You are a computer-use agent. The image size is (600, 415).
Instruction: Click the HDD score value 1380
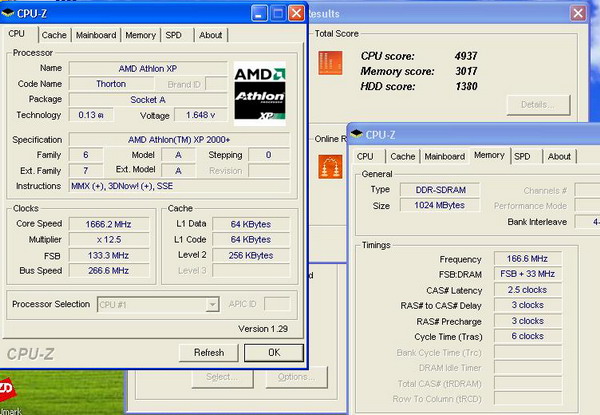(x=466, y=86)
